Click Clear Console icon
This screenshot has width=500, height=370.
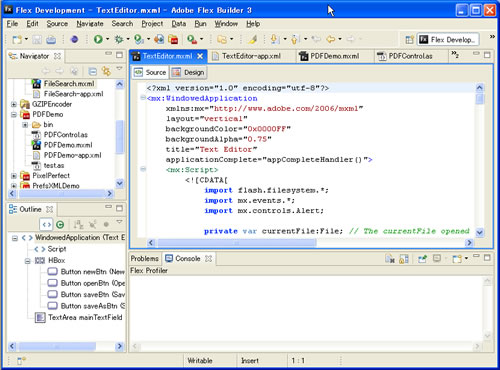390,259
